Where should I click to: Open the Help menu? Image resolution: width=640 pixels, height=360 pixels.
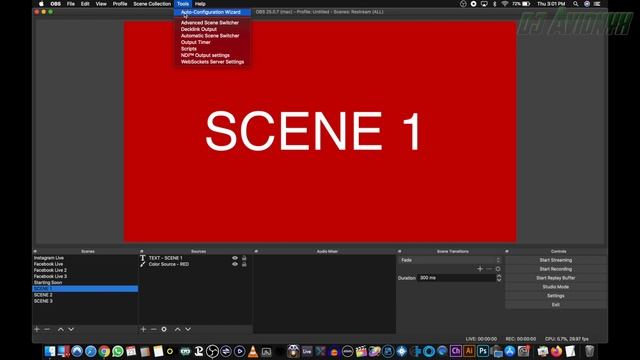(x=200, y=4)
